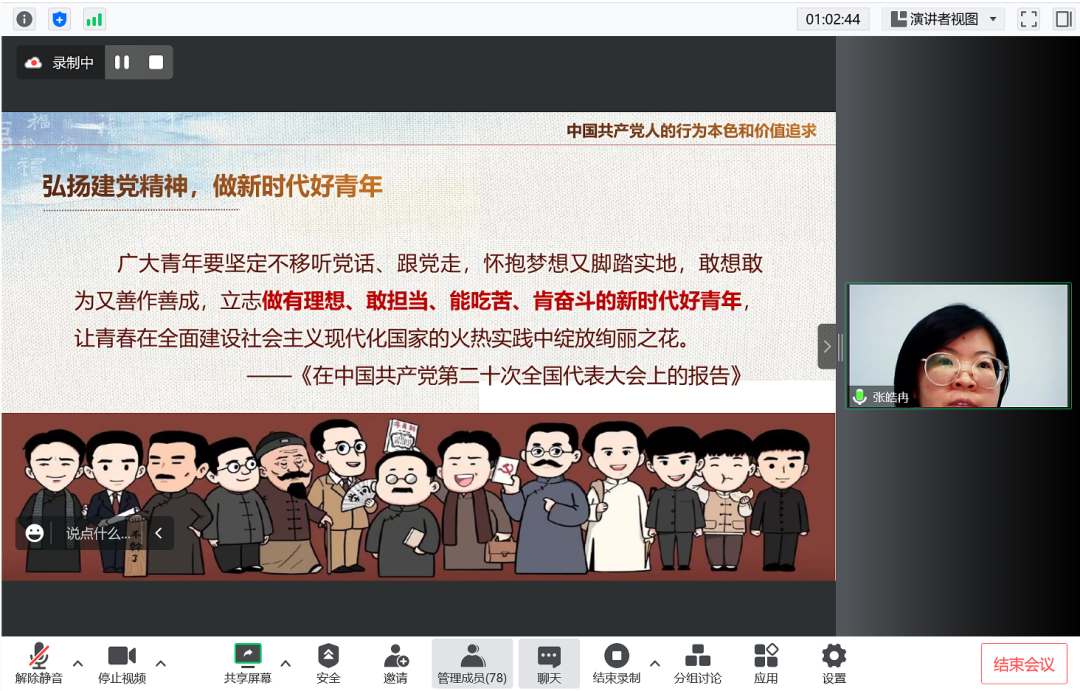Expand audio options next to 解除静音
The image size is (1080, 691).
pos(78,663)
